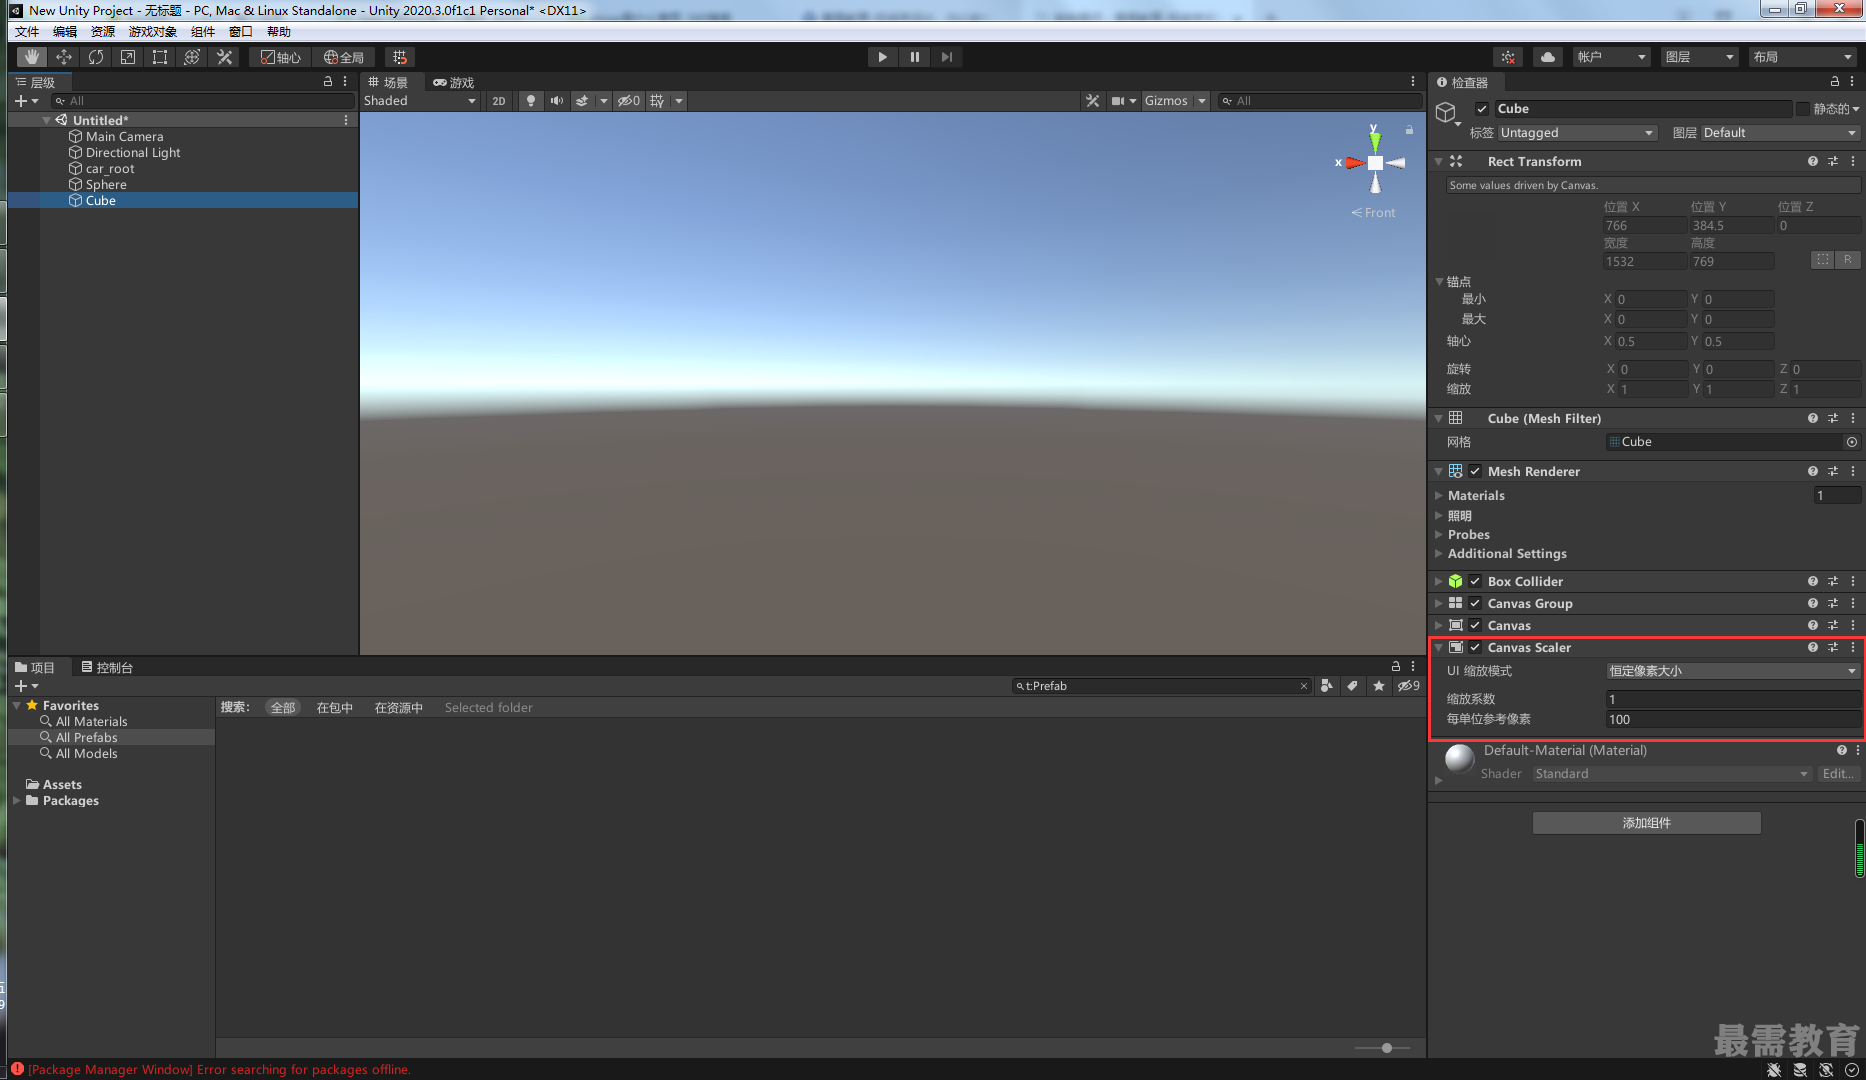Disable the Box Collider component
The width and height of the screenshot is (1866, 1080).
coord(1475,581)
